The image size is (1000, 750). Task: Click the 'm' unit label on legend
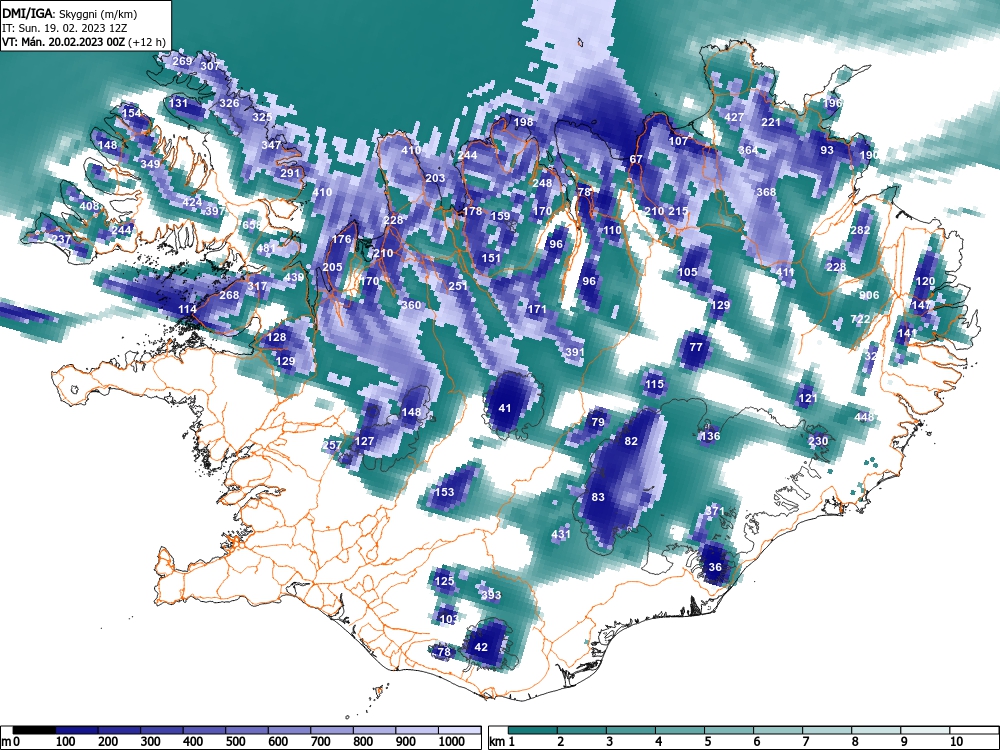pos(6,742)
